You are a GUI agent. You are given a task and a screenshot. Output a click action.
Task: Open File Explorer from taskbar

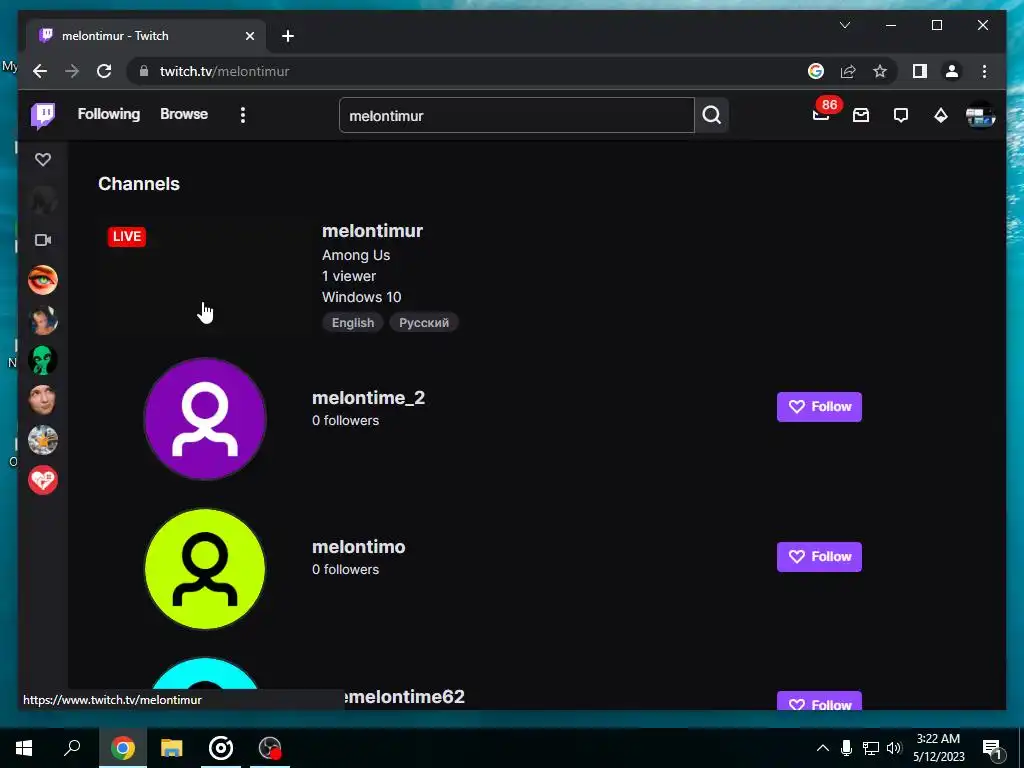point(172,748)
